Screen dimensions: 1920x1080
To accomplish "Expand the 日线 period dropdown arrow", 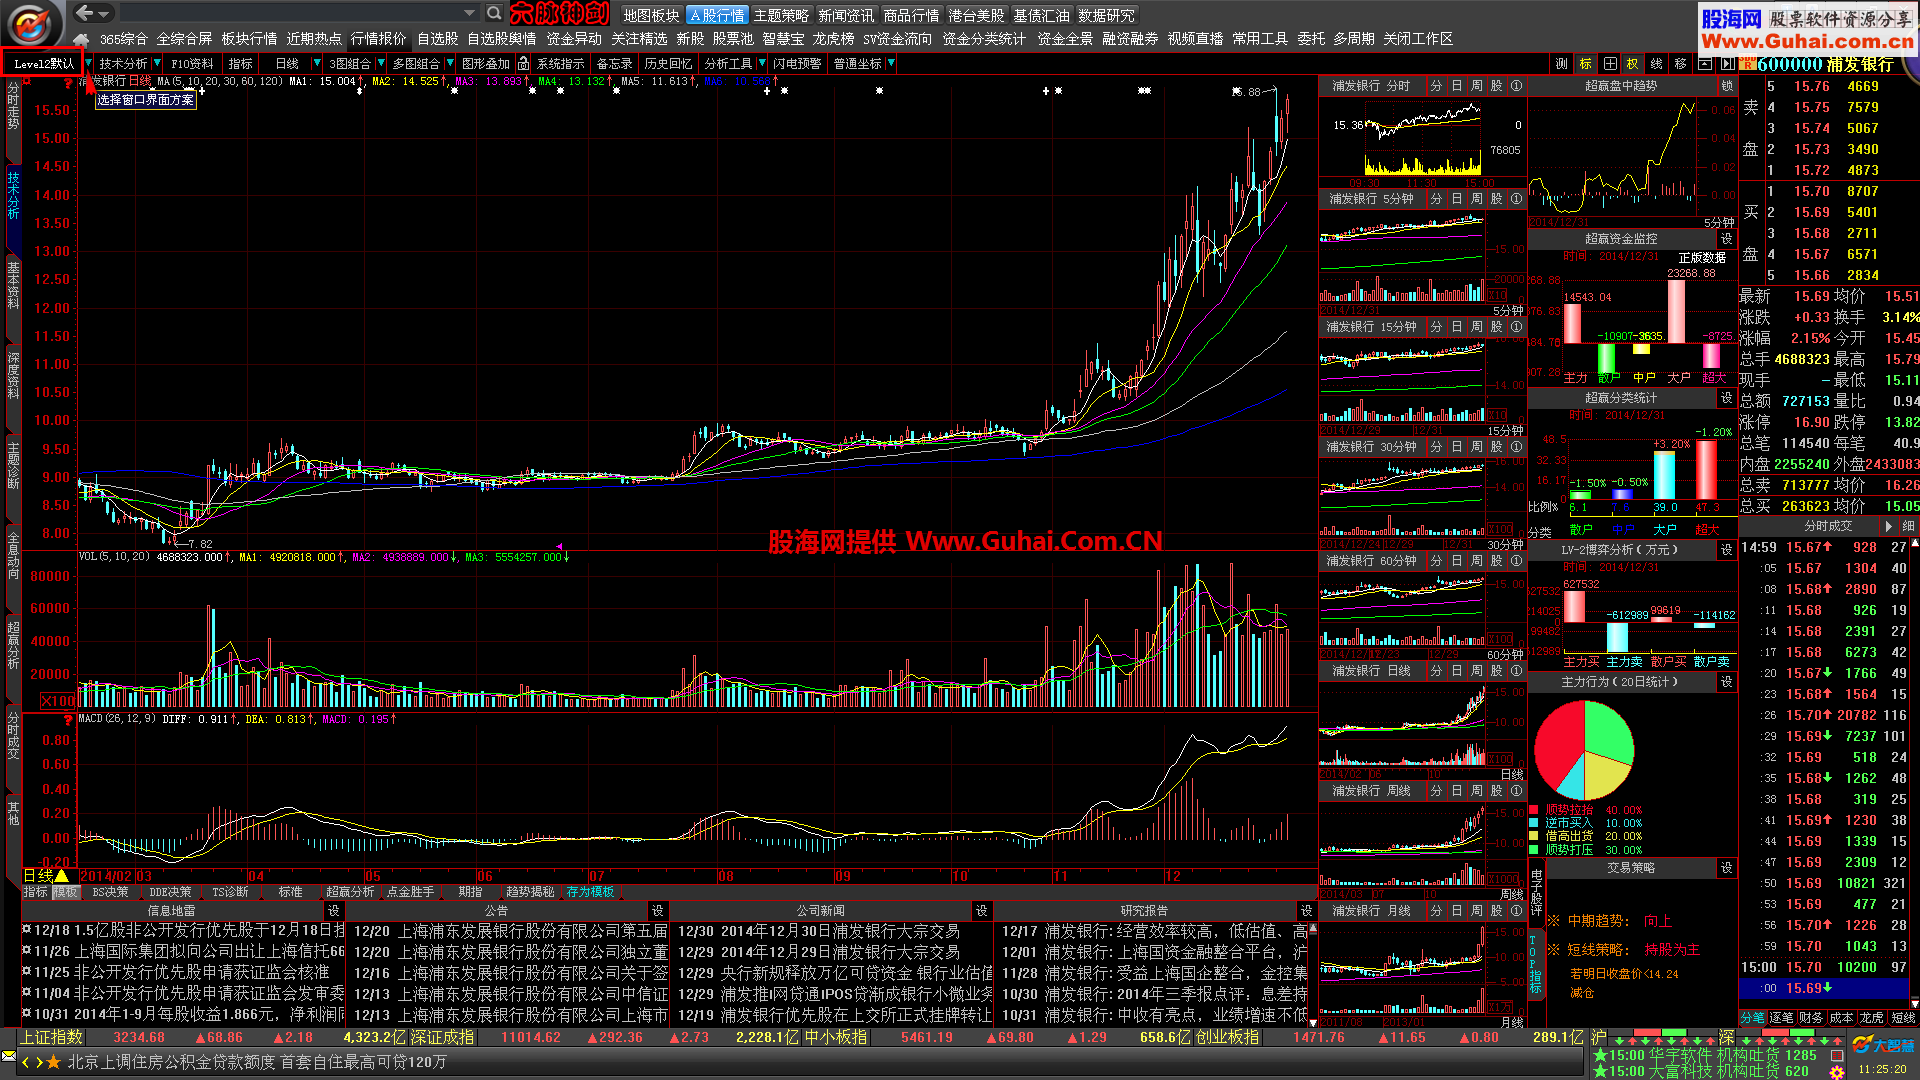I will (x=317, y=63).
